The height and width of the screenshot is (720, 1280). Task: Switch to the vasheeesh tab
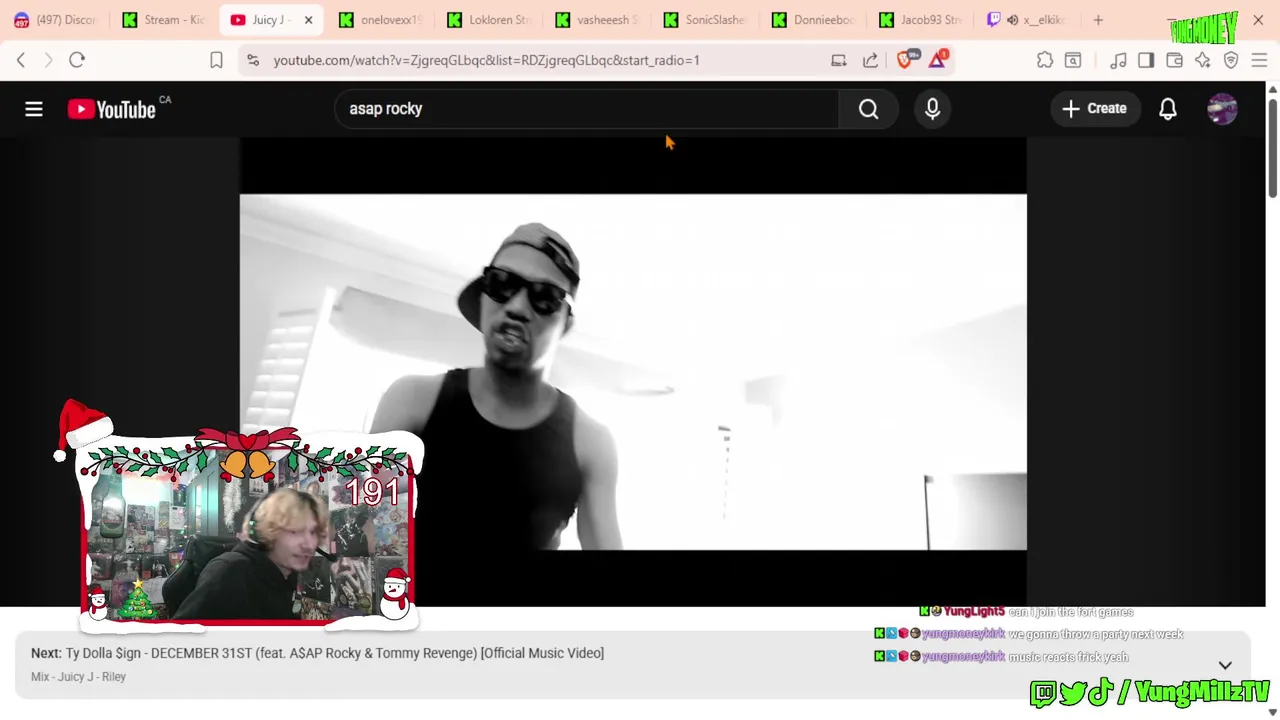point(596,20)
